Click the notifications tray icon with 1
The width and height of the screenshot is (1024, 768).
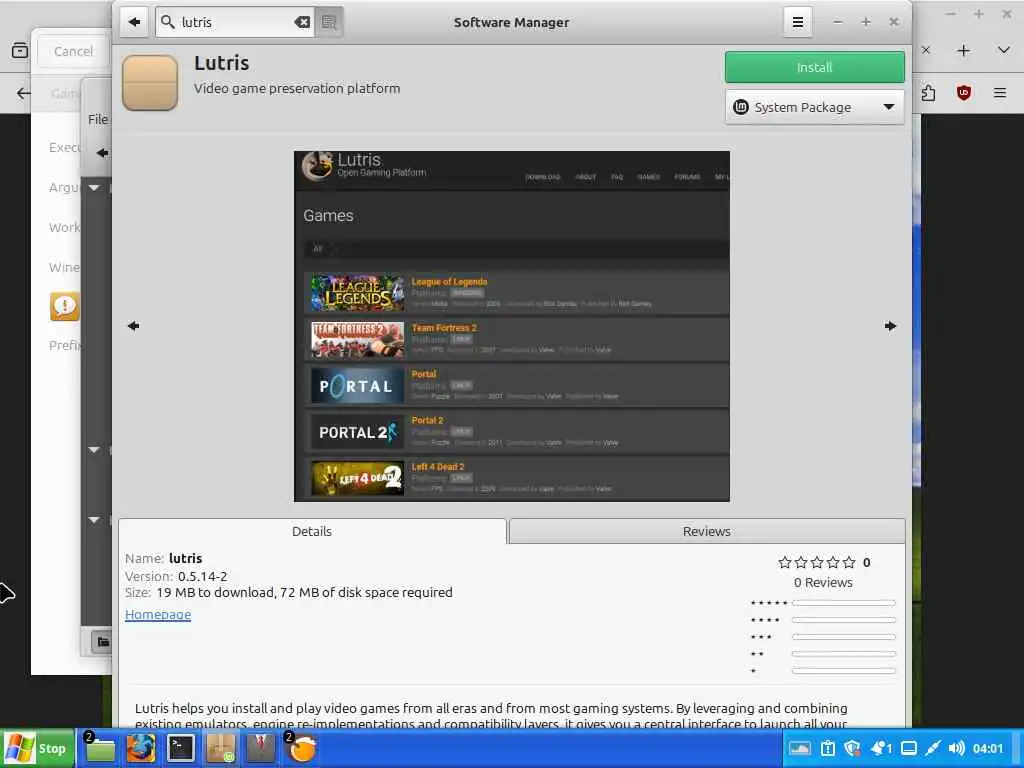(x=881, y=748)
